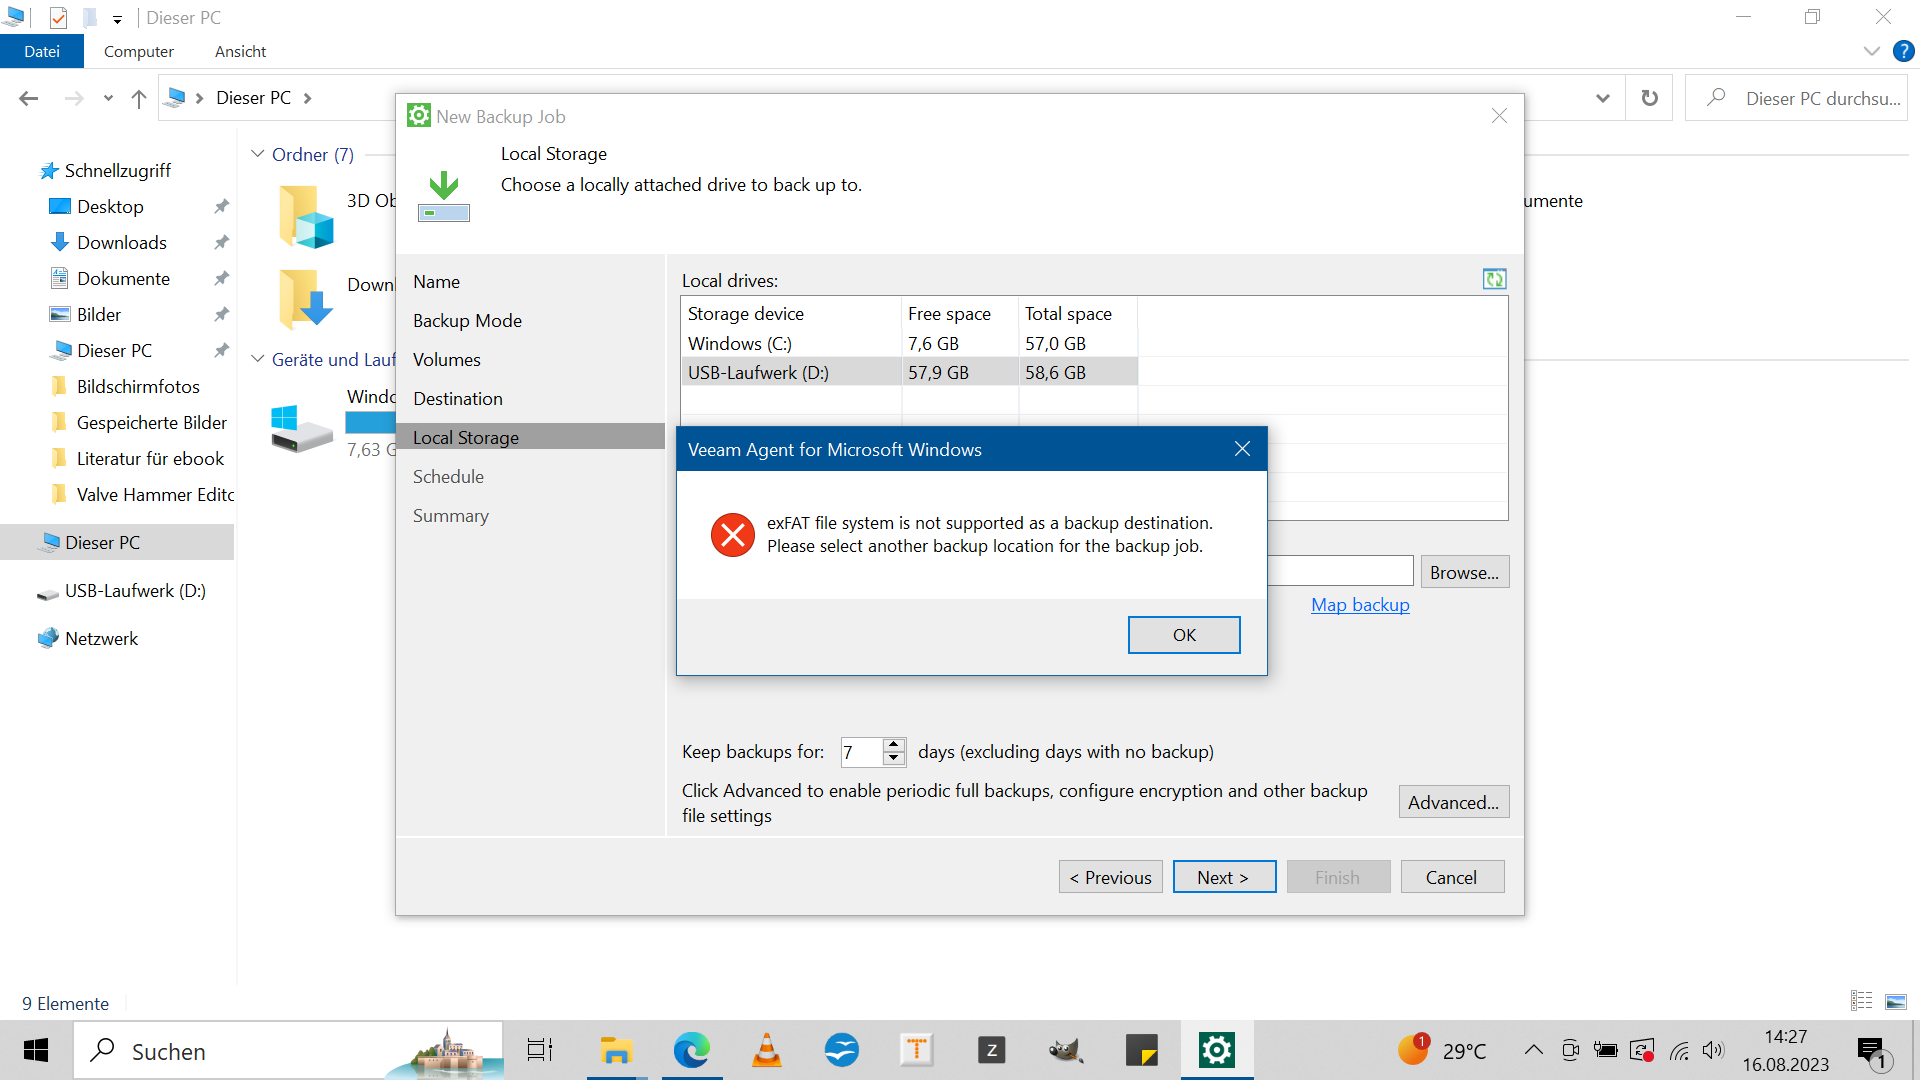
Task: Click the Map backup link
Action: (1360, 605)
